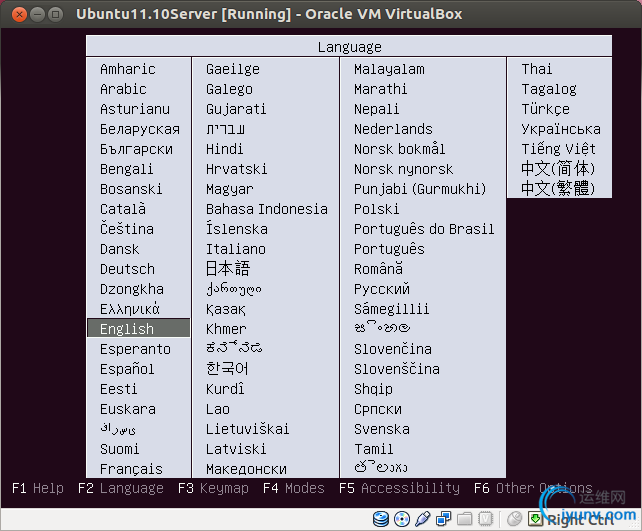
Task: Close the VirtualBox window with the red button
Action: 19,14
